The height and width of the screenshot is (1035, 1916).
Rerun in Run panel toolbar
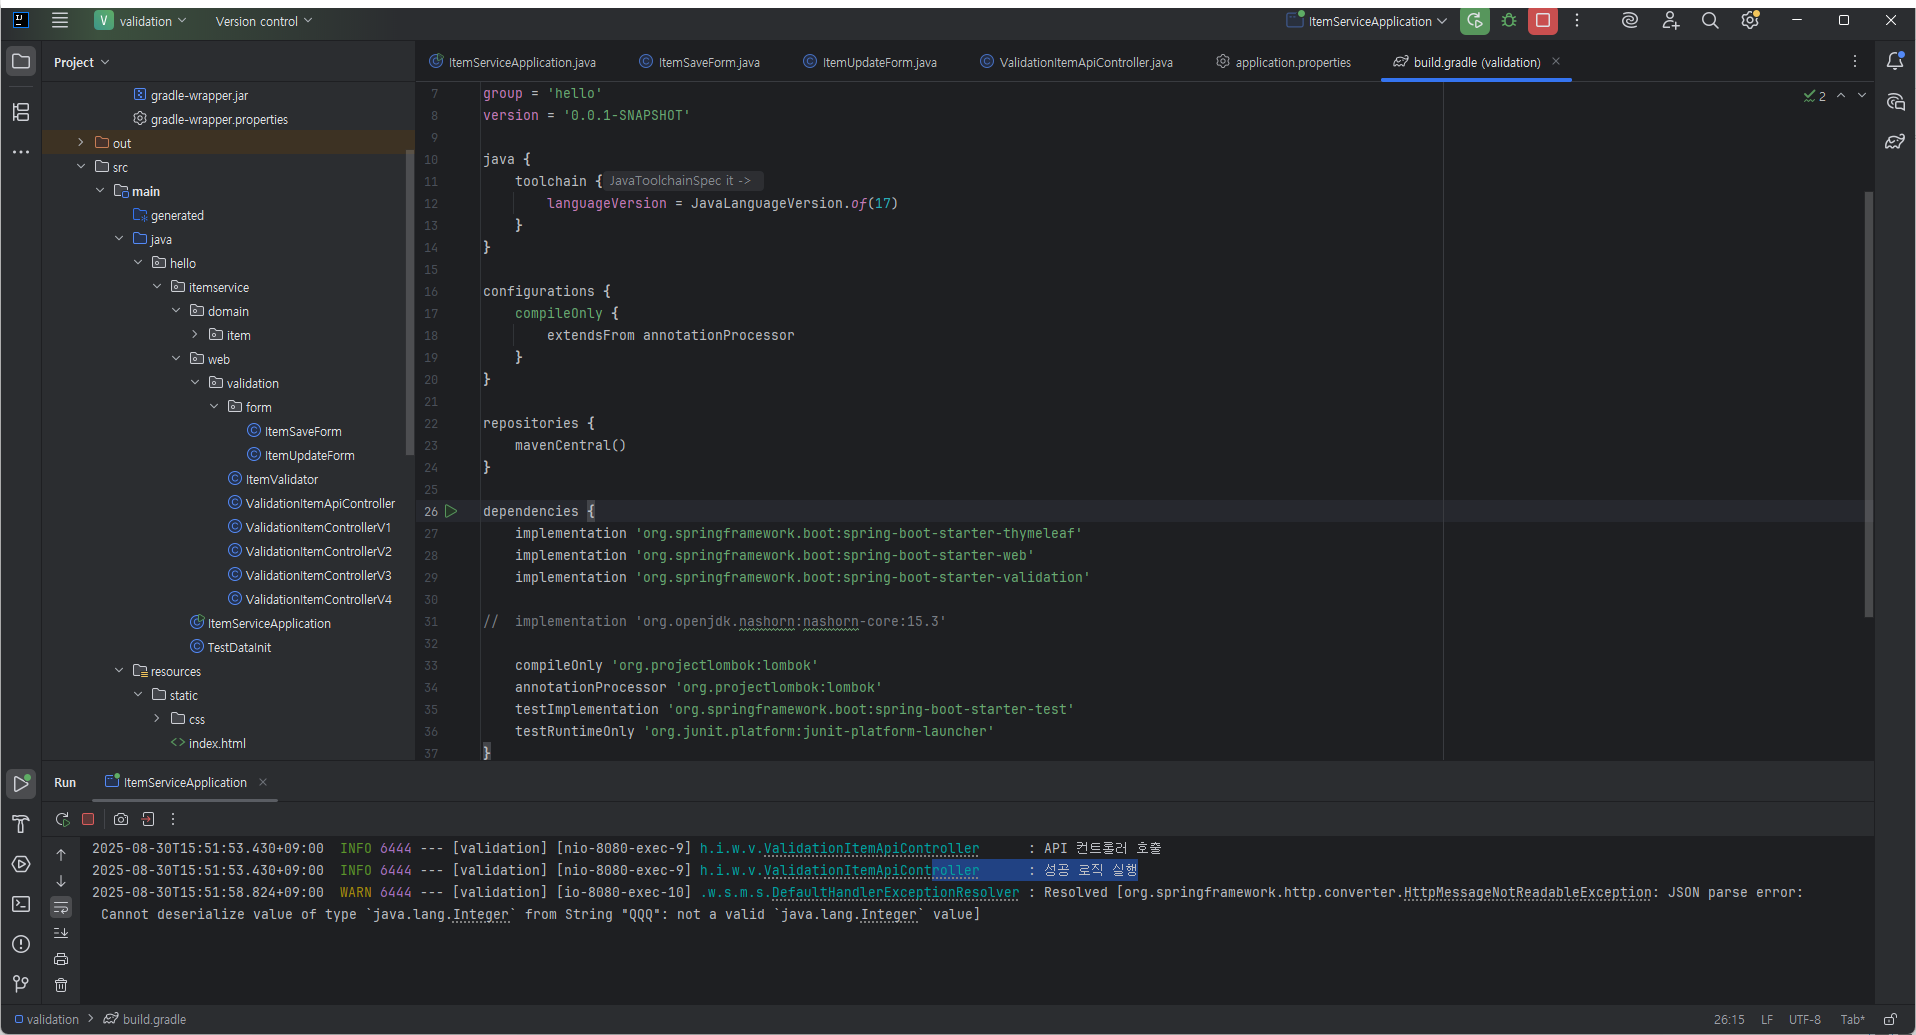(62, 819)
